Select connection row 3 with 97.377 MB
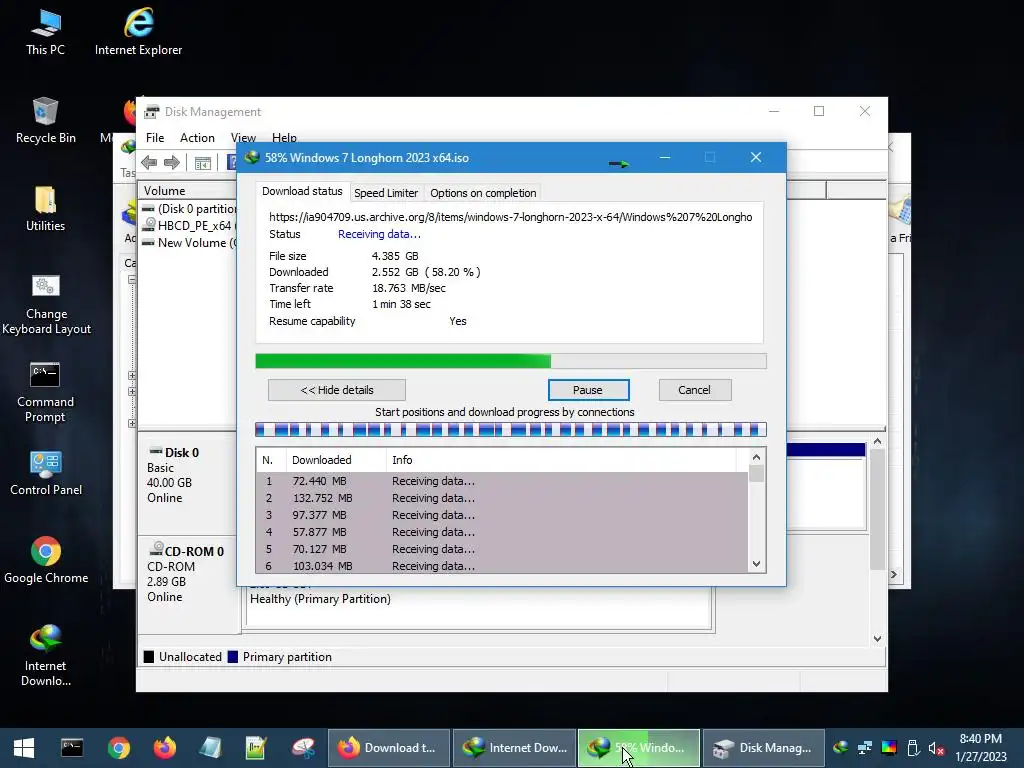Screen dimensions: 1024x768 pos(502,515)
